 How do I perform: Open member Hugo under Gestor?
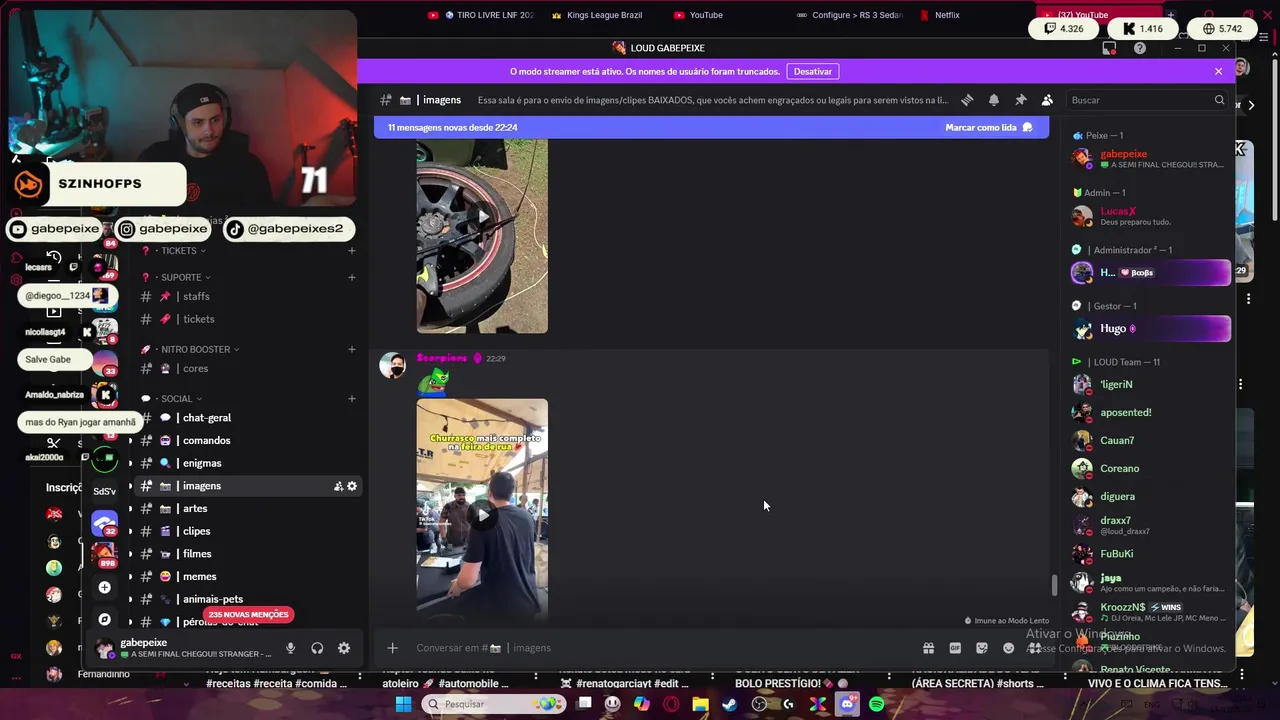1150,328
